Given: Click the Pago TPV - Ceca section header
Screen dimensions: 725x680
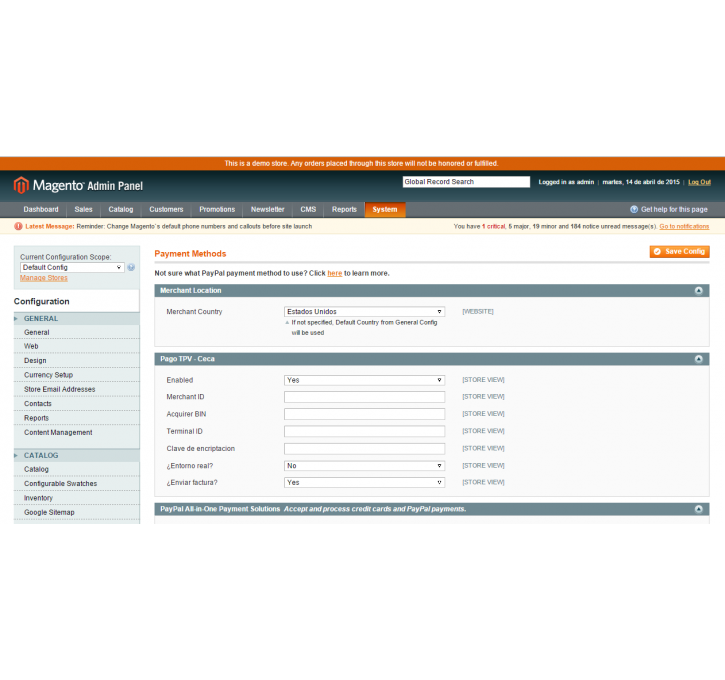Looking at the screenshot, I should coord(431,359).
